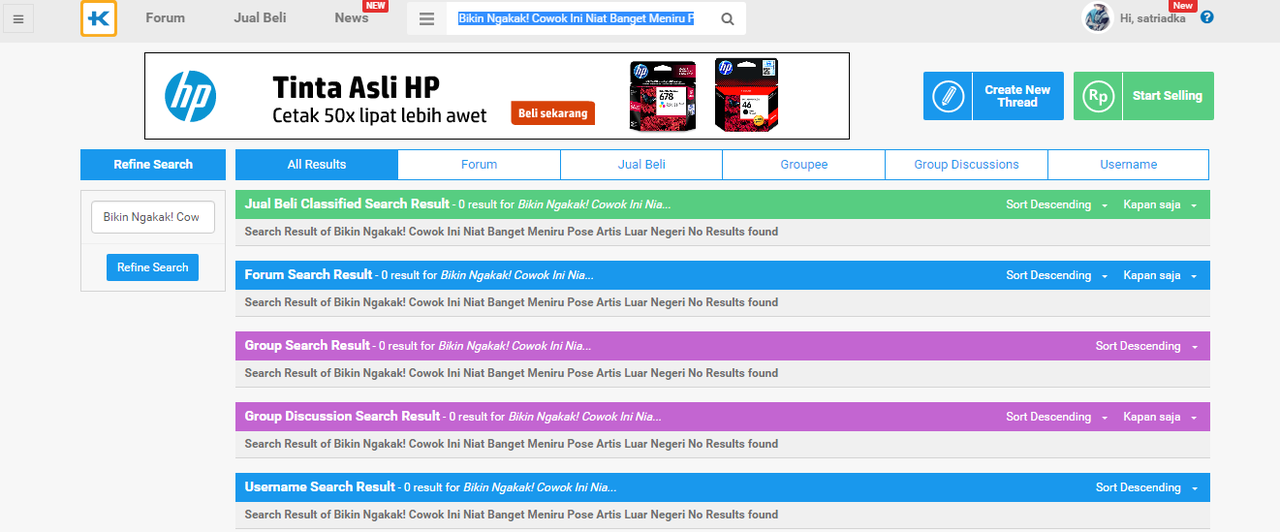Open Sort Descending in Group Search Result
The width and height of the screenshot is (1280, 532).
pyautogui.click(x=1146, y=346)
